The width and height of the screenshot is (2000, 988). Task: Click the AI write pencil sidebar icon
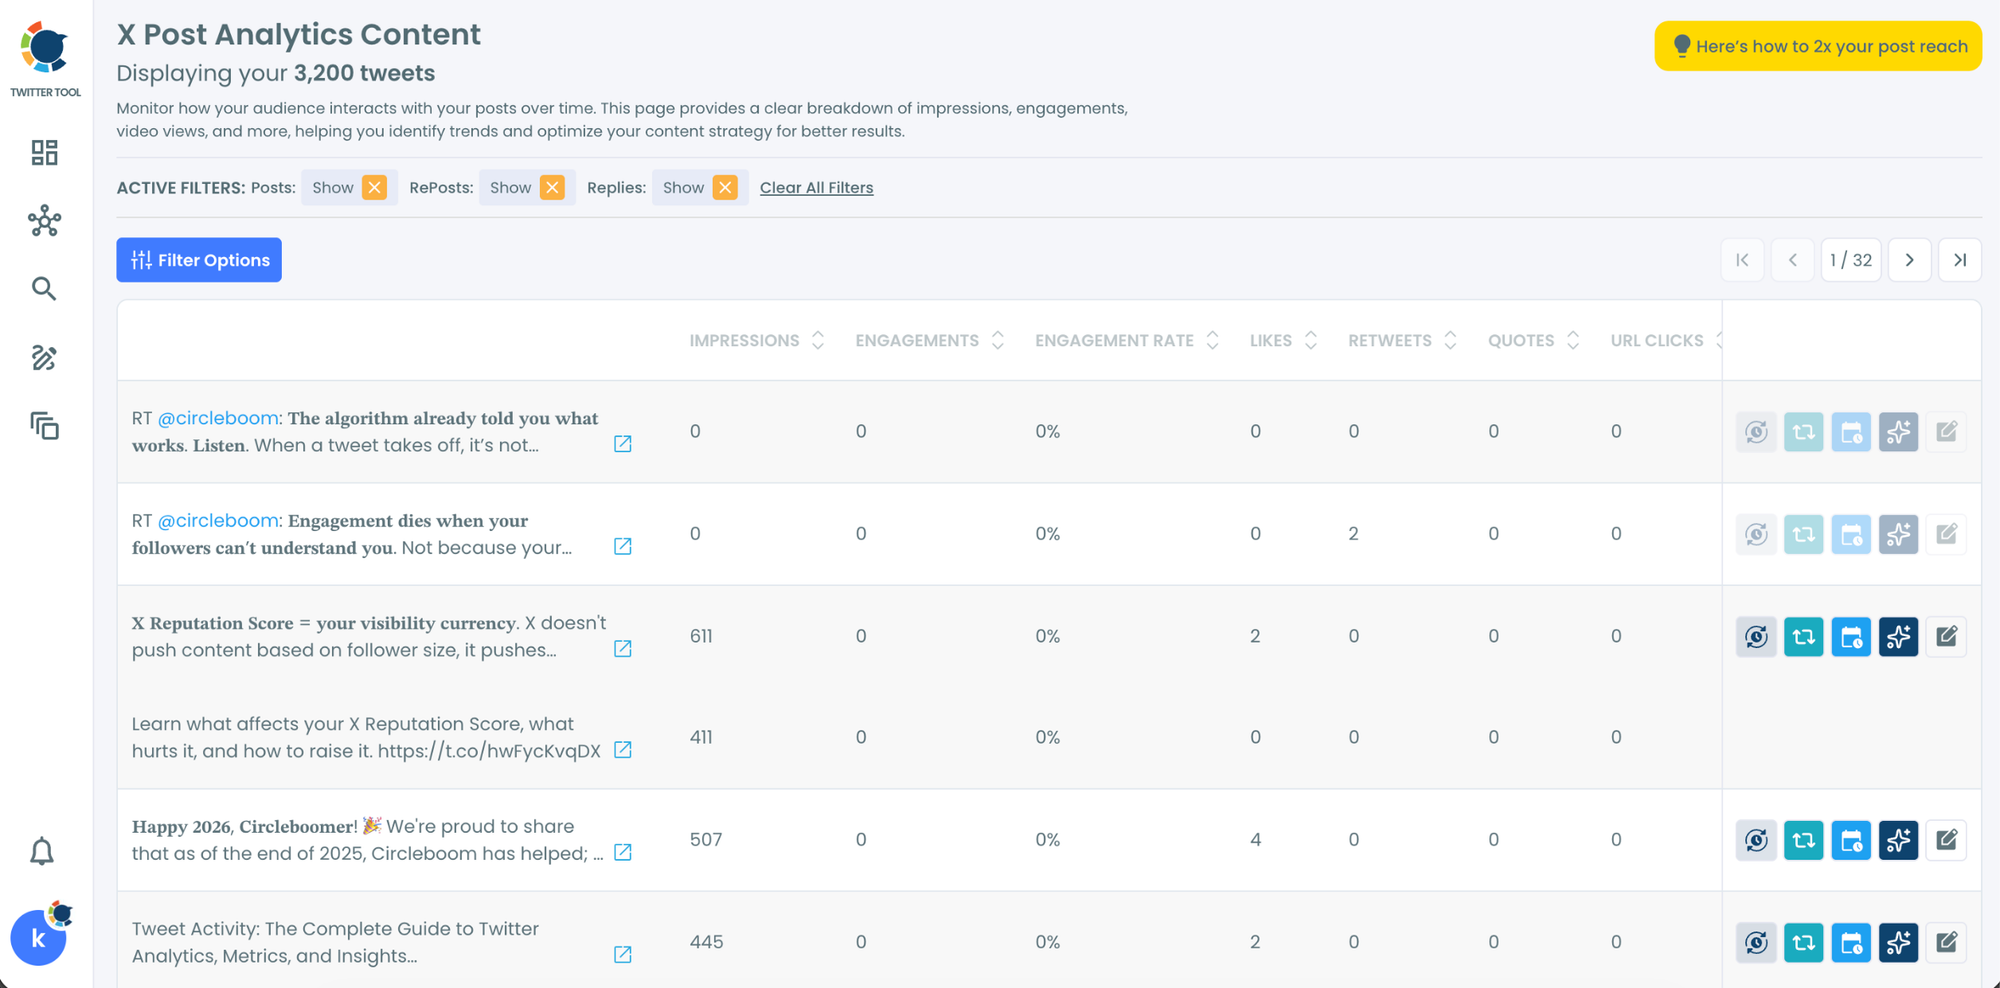[x=44, y=358]
